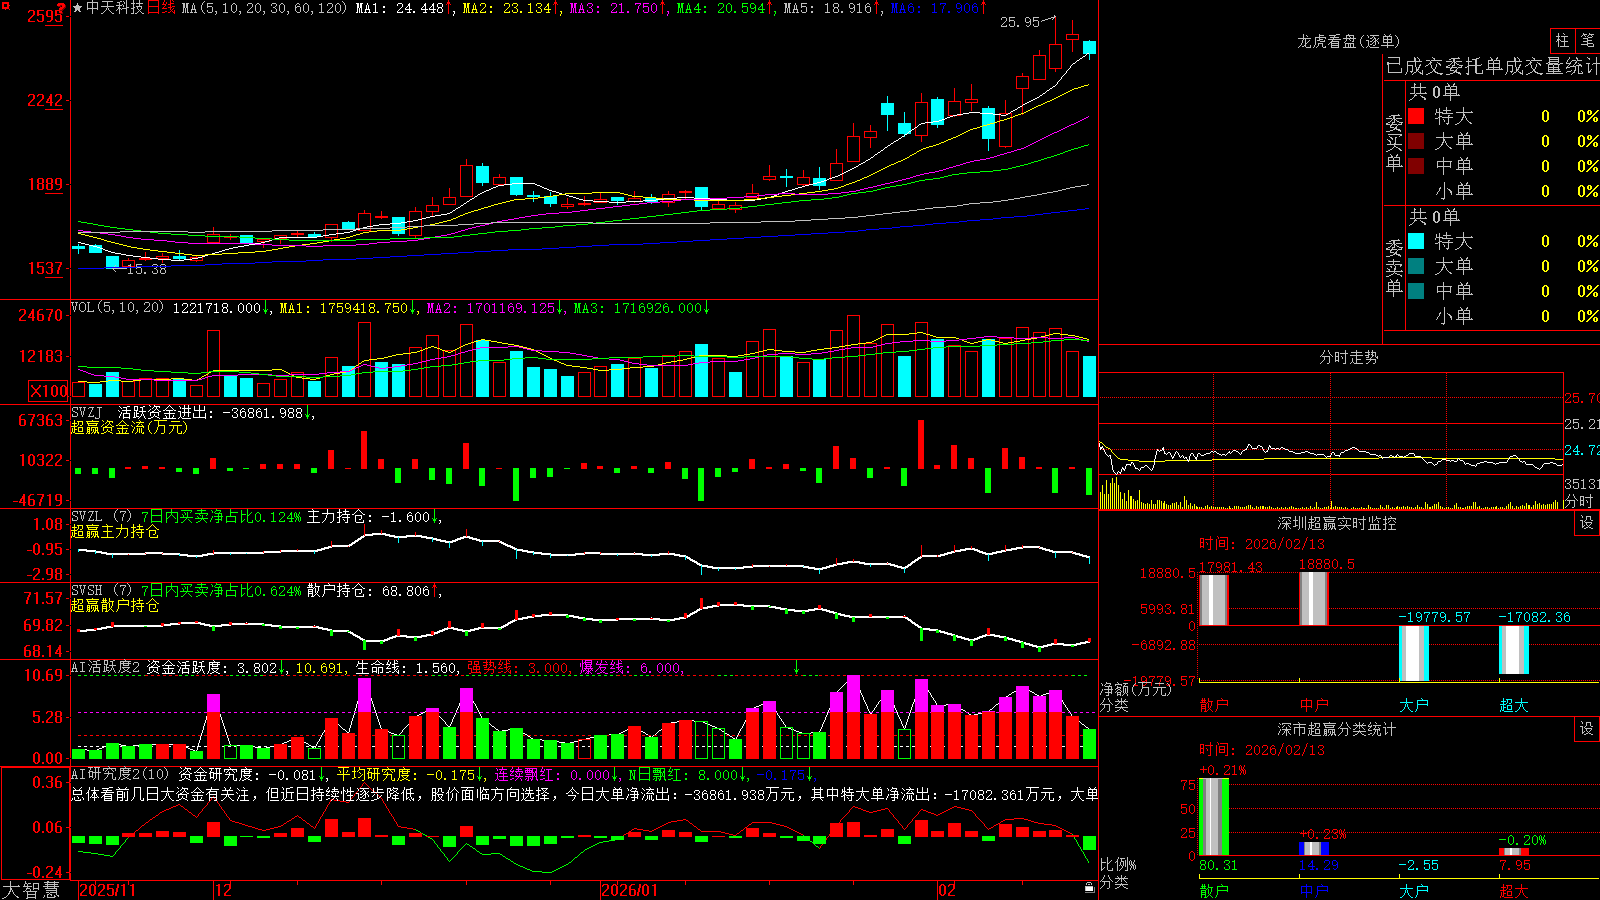
Task: Click the small red square icon beside the price axis
Action: [5, 5]
